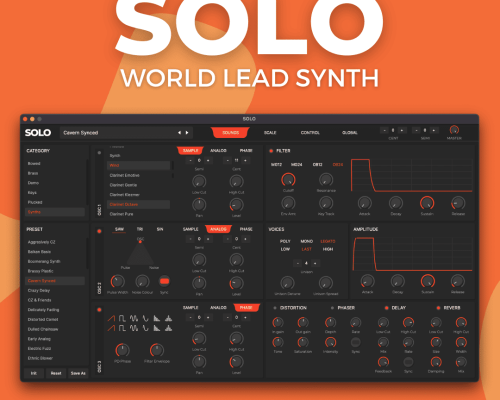Click the filter Cutoff knob
Screen dimensions: 500x400
pos(288,180)
